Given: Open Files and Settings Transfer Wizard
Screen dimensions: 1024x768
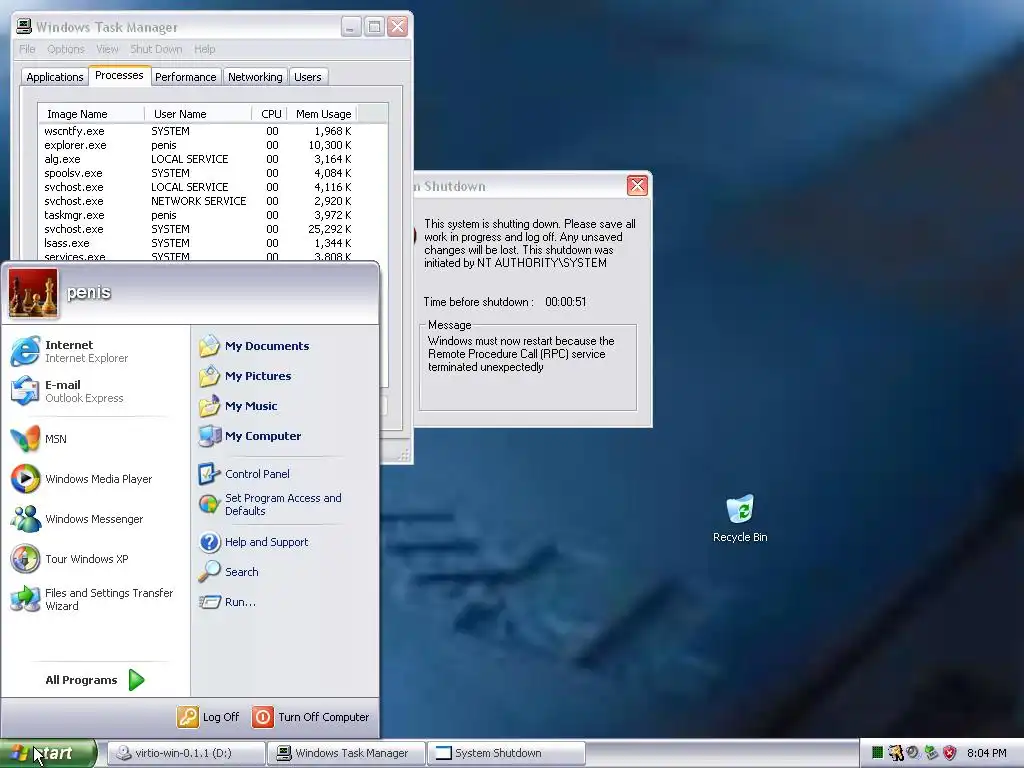Looking at the screenshot, I should tap(92, 599).
